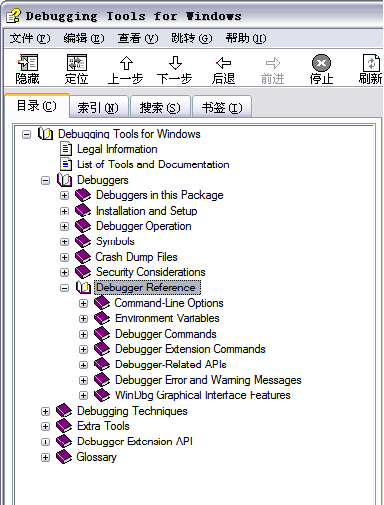Expand the Debugger Extension API node
Viewport: 384px width, 505px height.
tap(45, 442)
